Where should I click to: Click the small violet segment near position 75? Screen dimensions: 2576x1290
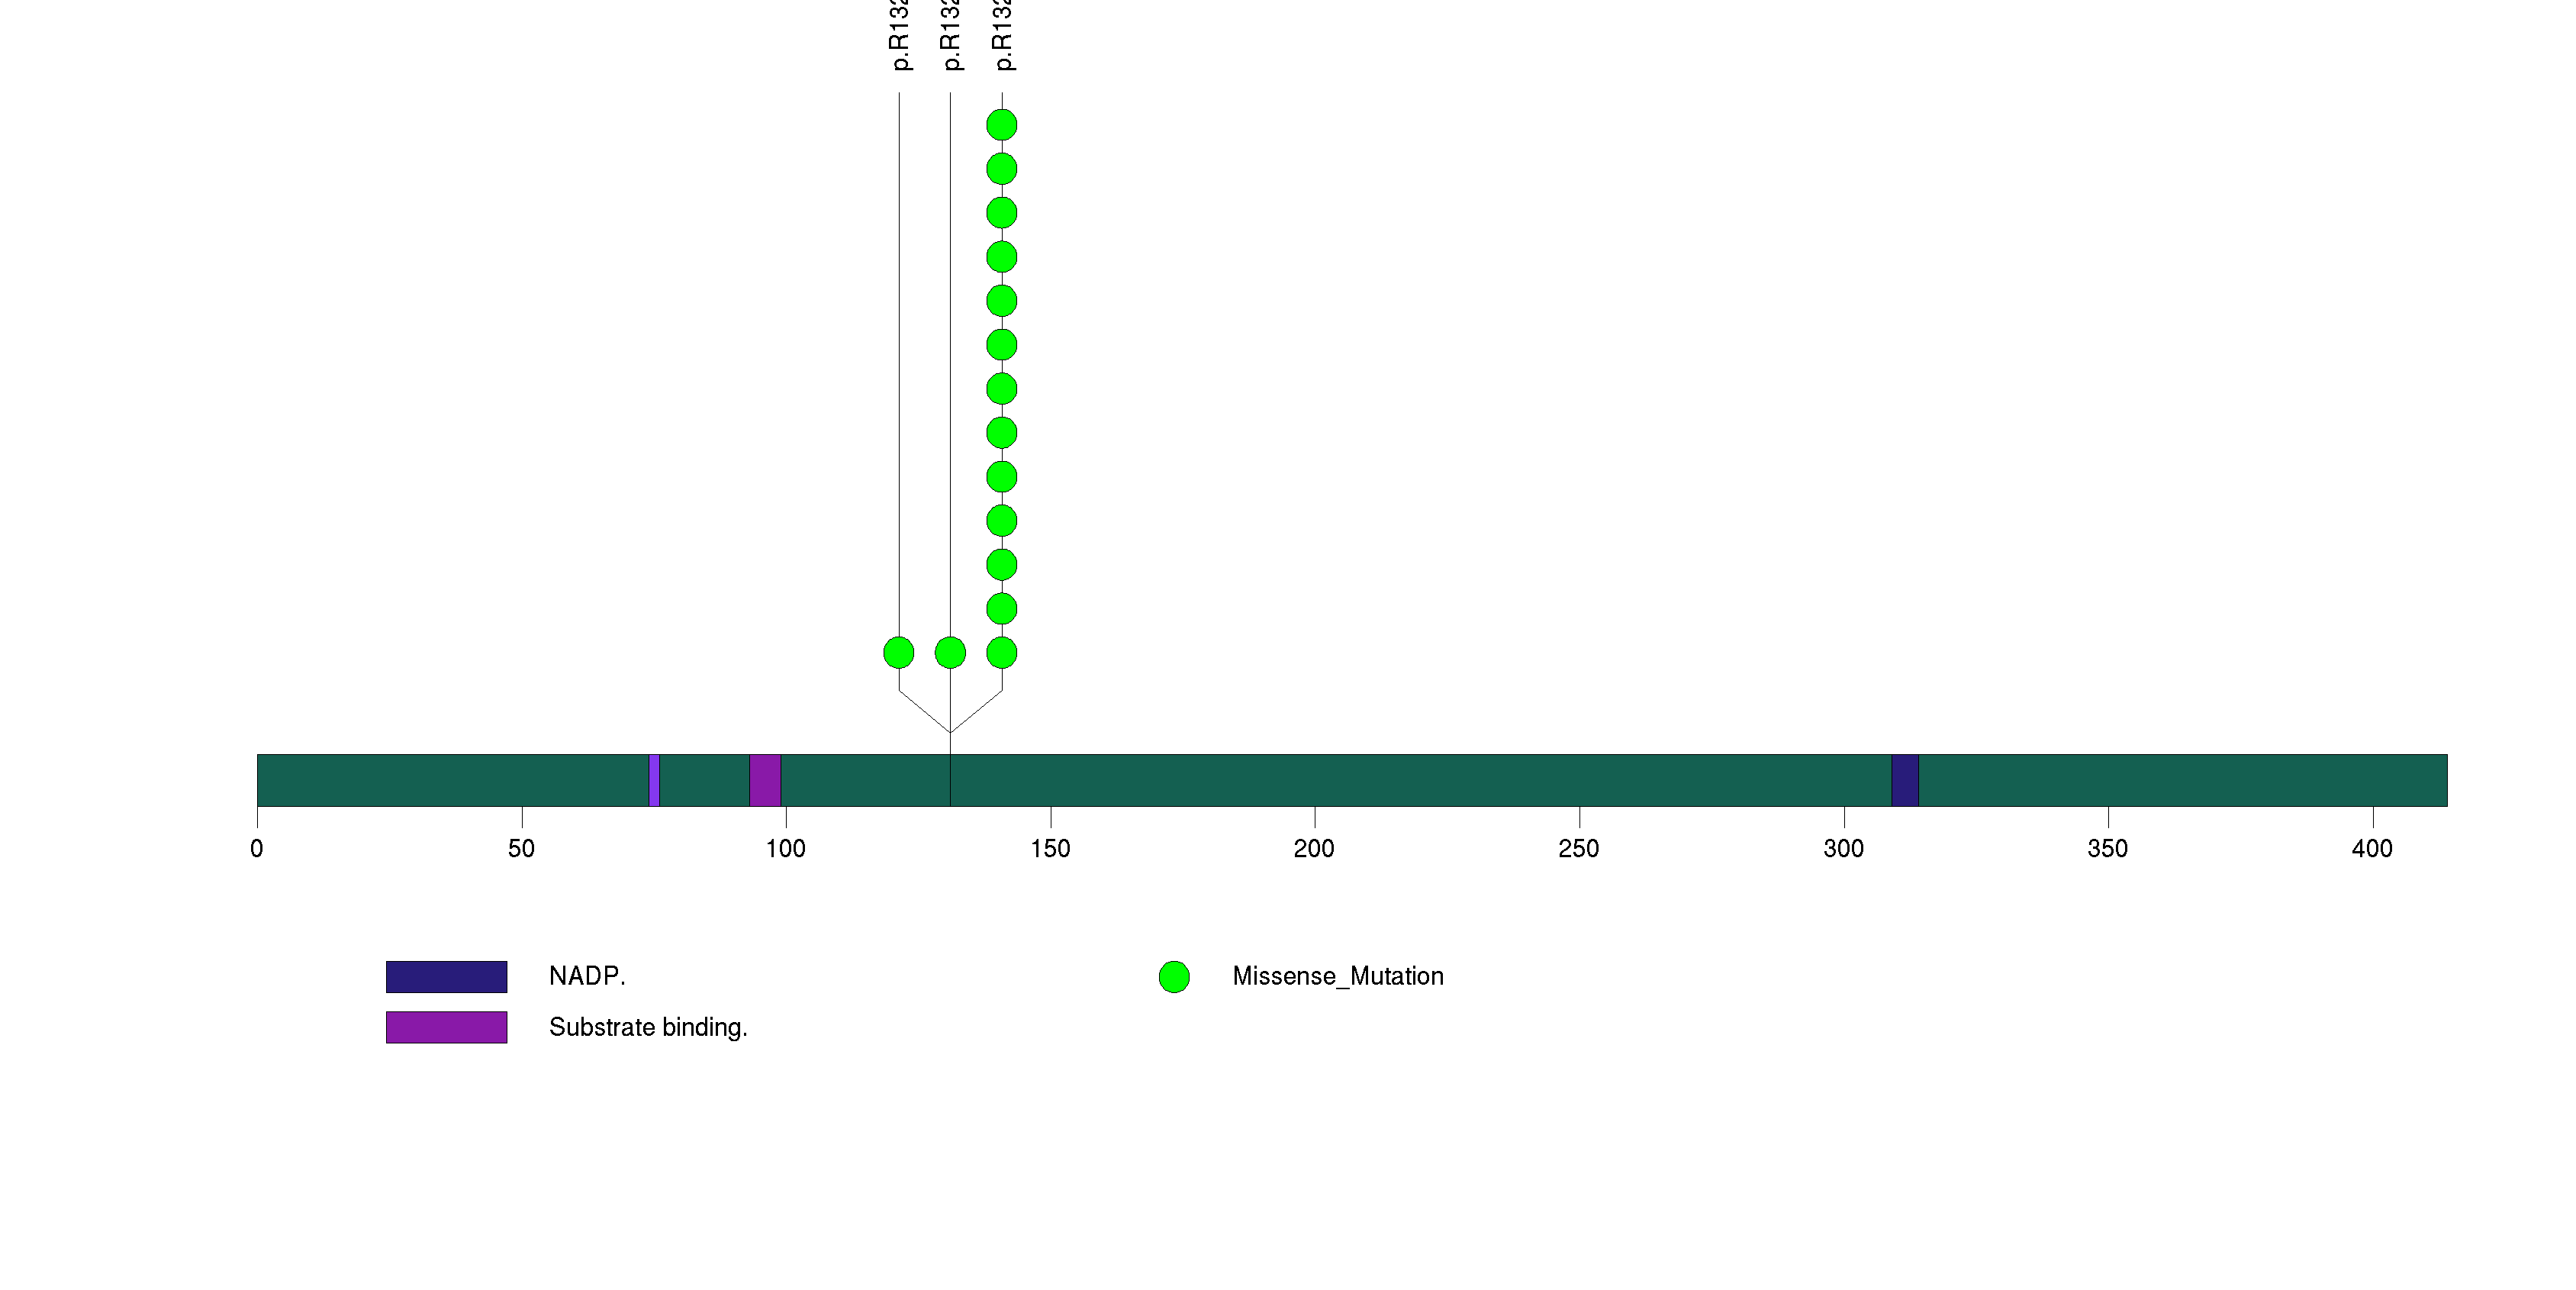point(654,780)
